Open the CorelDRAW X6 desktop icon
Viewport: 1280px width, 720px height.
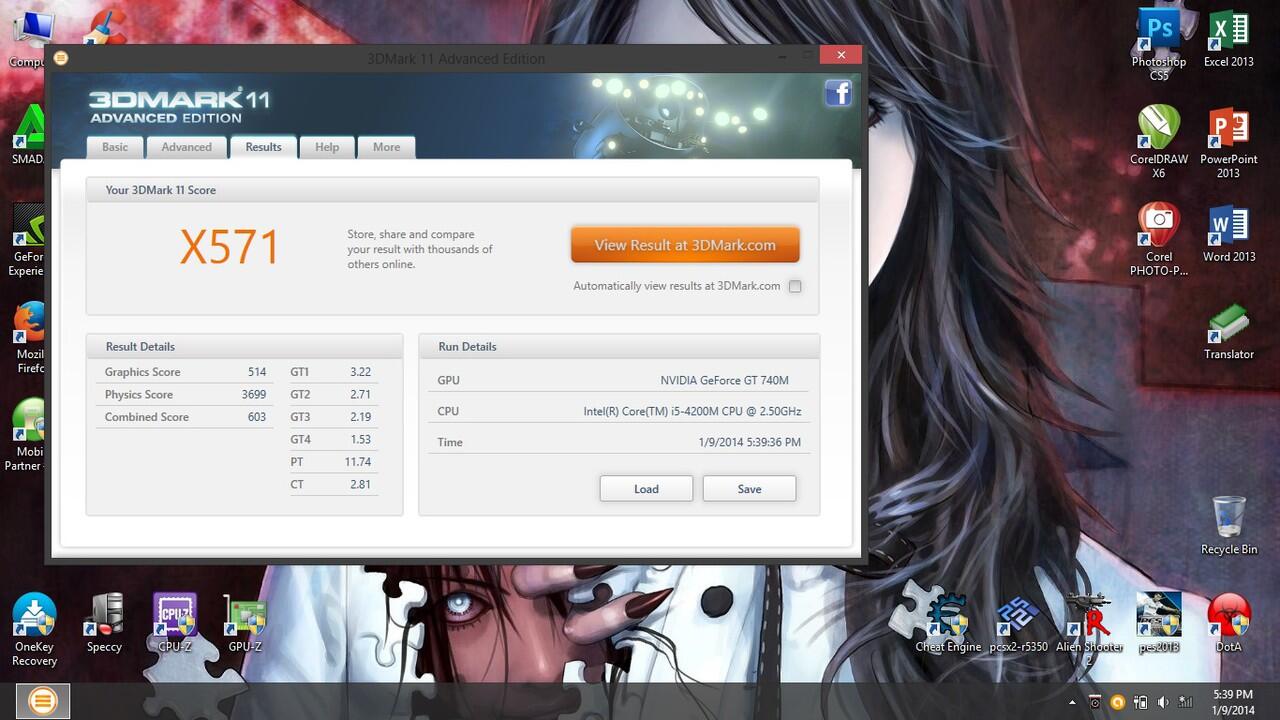(1159, 142)
